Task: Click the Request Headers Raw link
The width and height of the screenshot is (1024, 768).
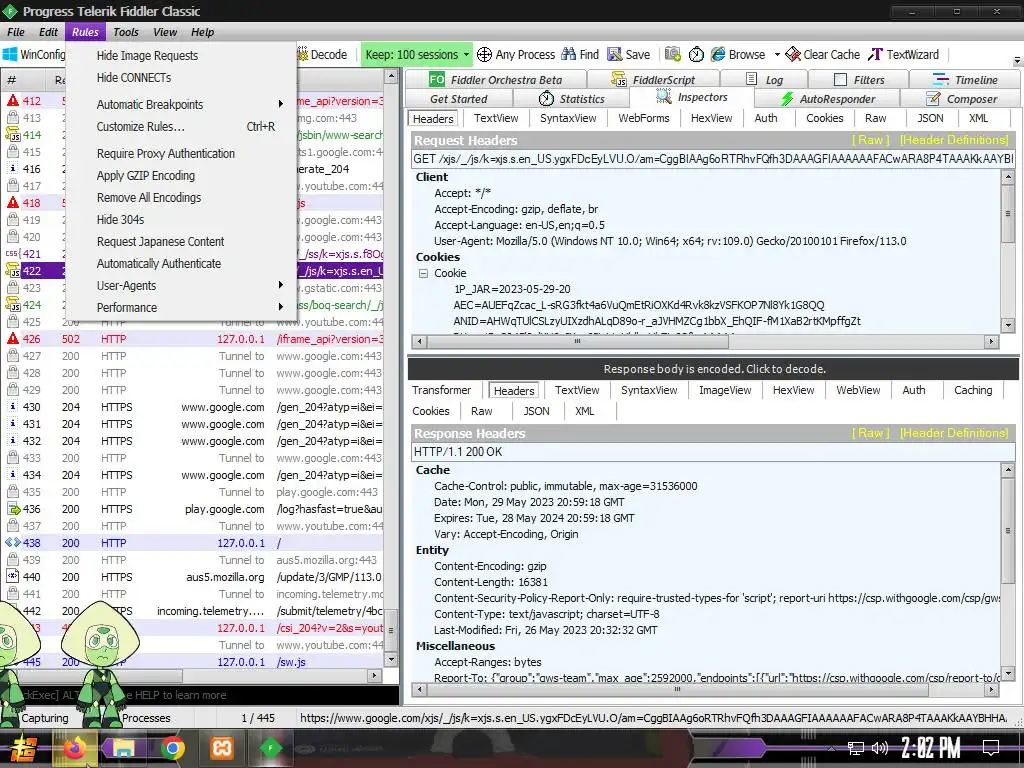Action: click(x=871, y=140)
